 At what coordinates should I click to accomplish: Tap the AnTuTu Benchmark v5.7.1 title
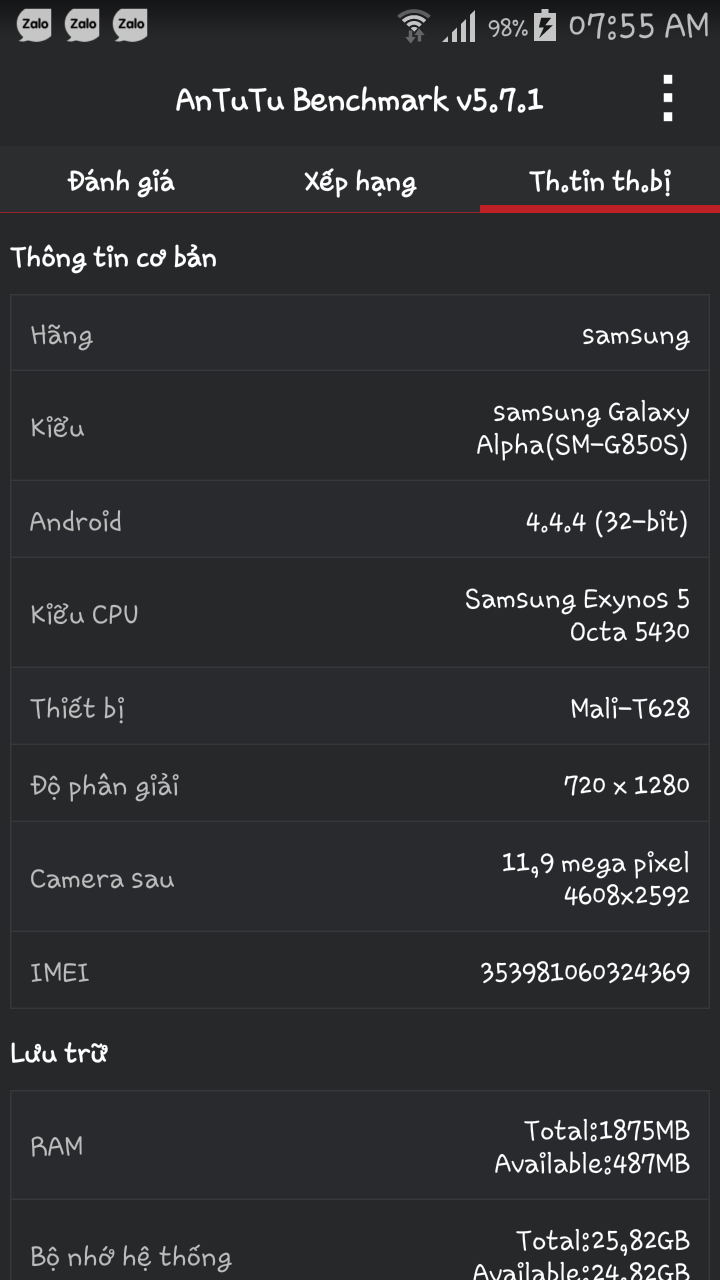click(x=360, y=100)
